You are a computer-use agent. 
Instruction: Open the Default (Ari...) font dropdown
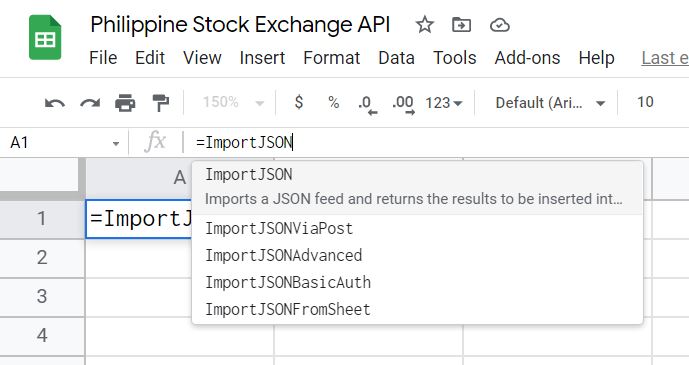tap(550, 103)
